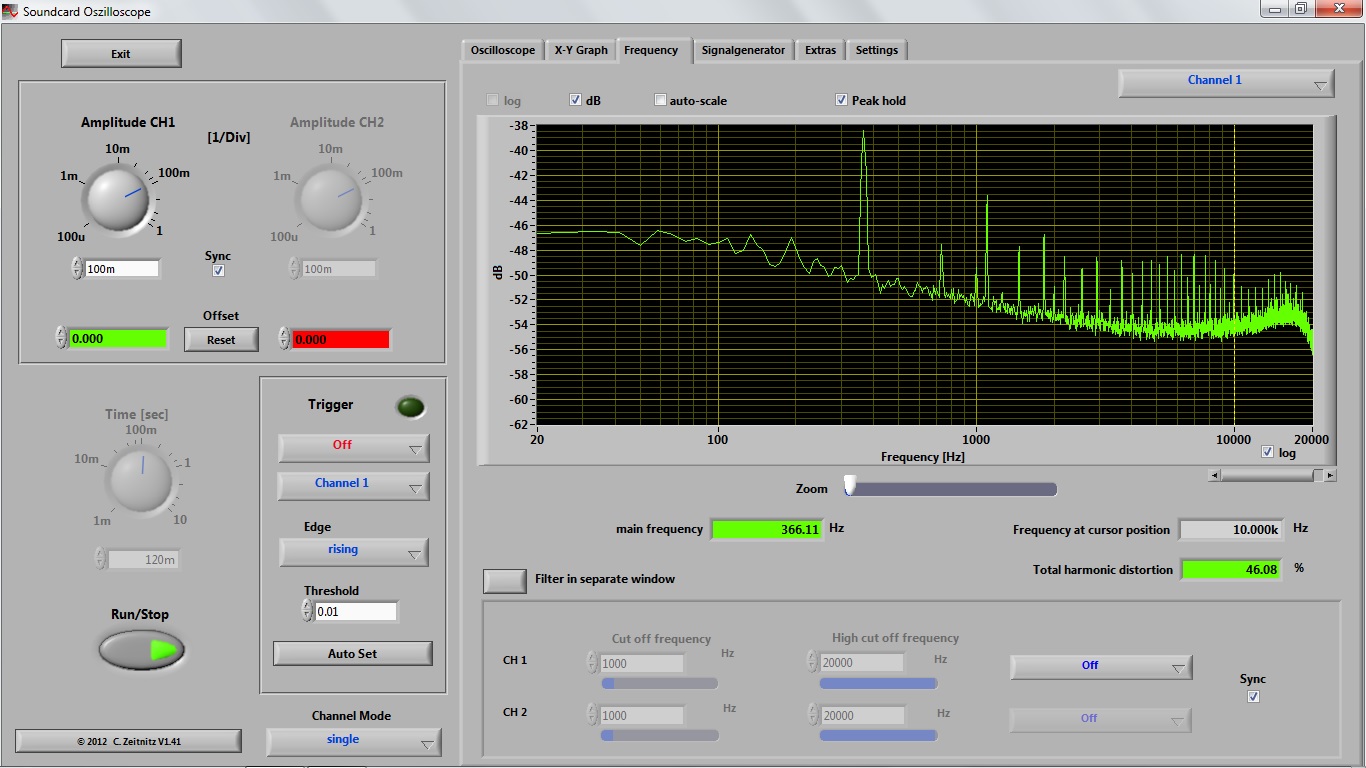Click the Auto Set button
This screenshot has height=768, width=1366.
[352, 653]
